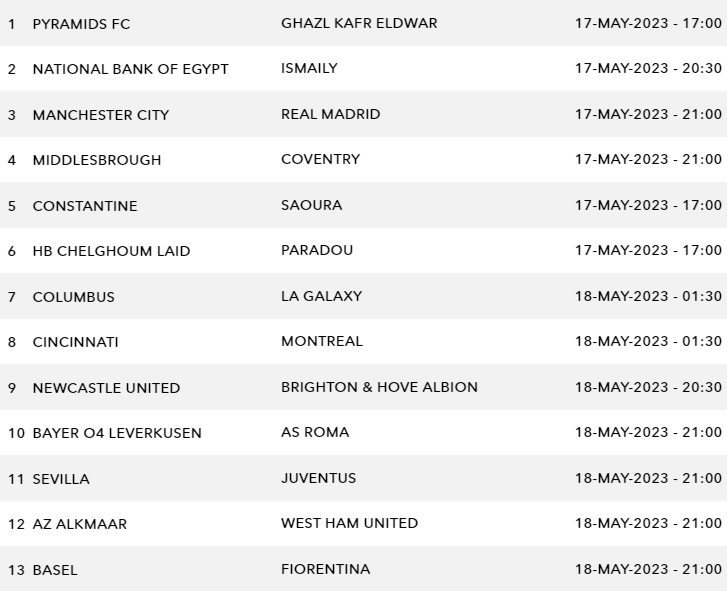Open West Ham United team link
The height and width of the screenshot is (591, 727).
point(349,523)
